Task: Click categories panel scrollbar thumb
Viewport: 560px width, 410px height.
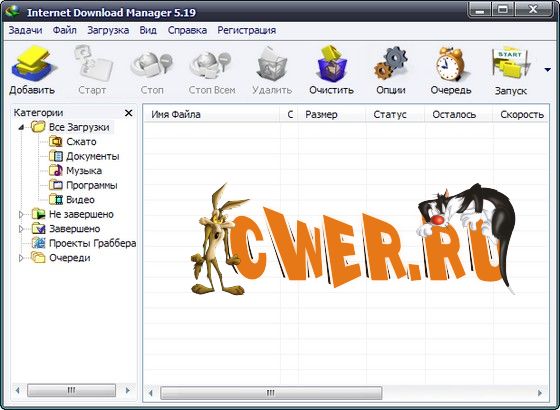Action: (71, 390)
